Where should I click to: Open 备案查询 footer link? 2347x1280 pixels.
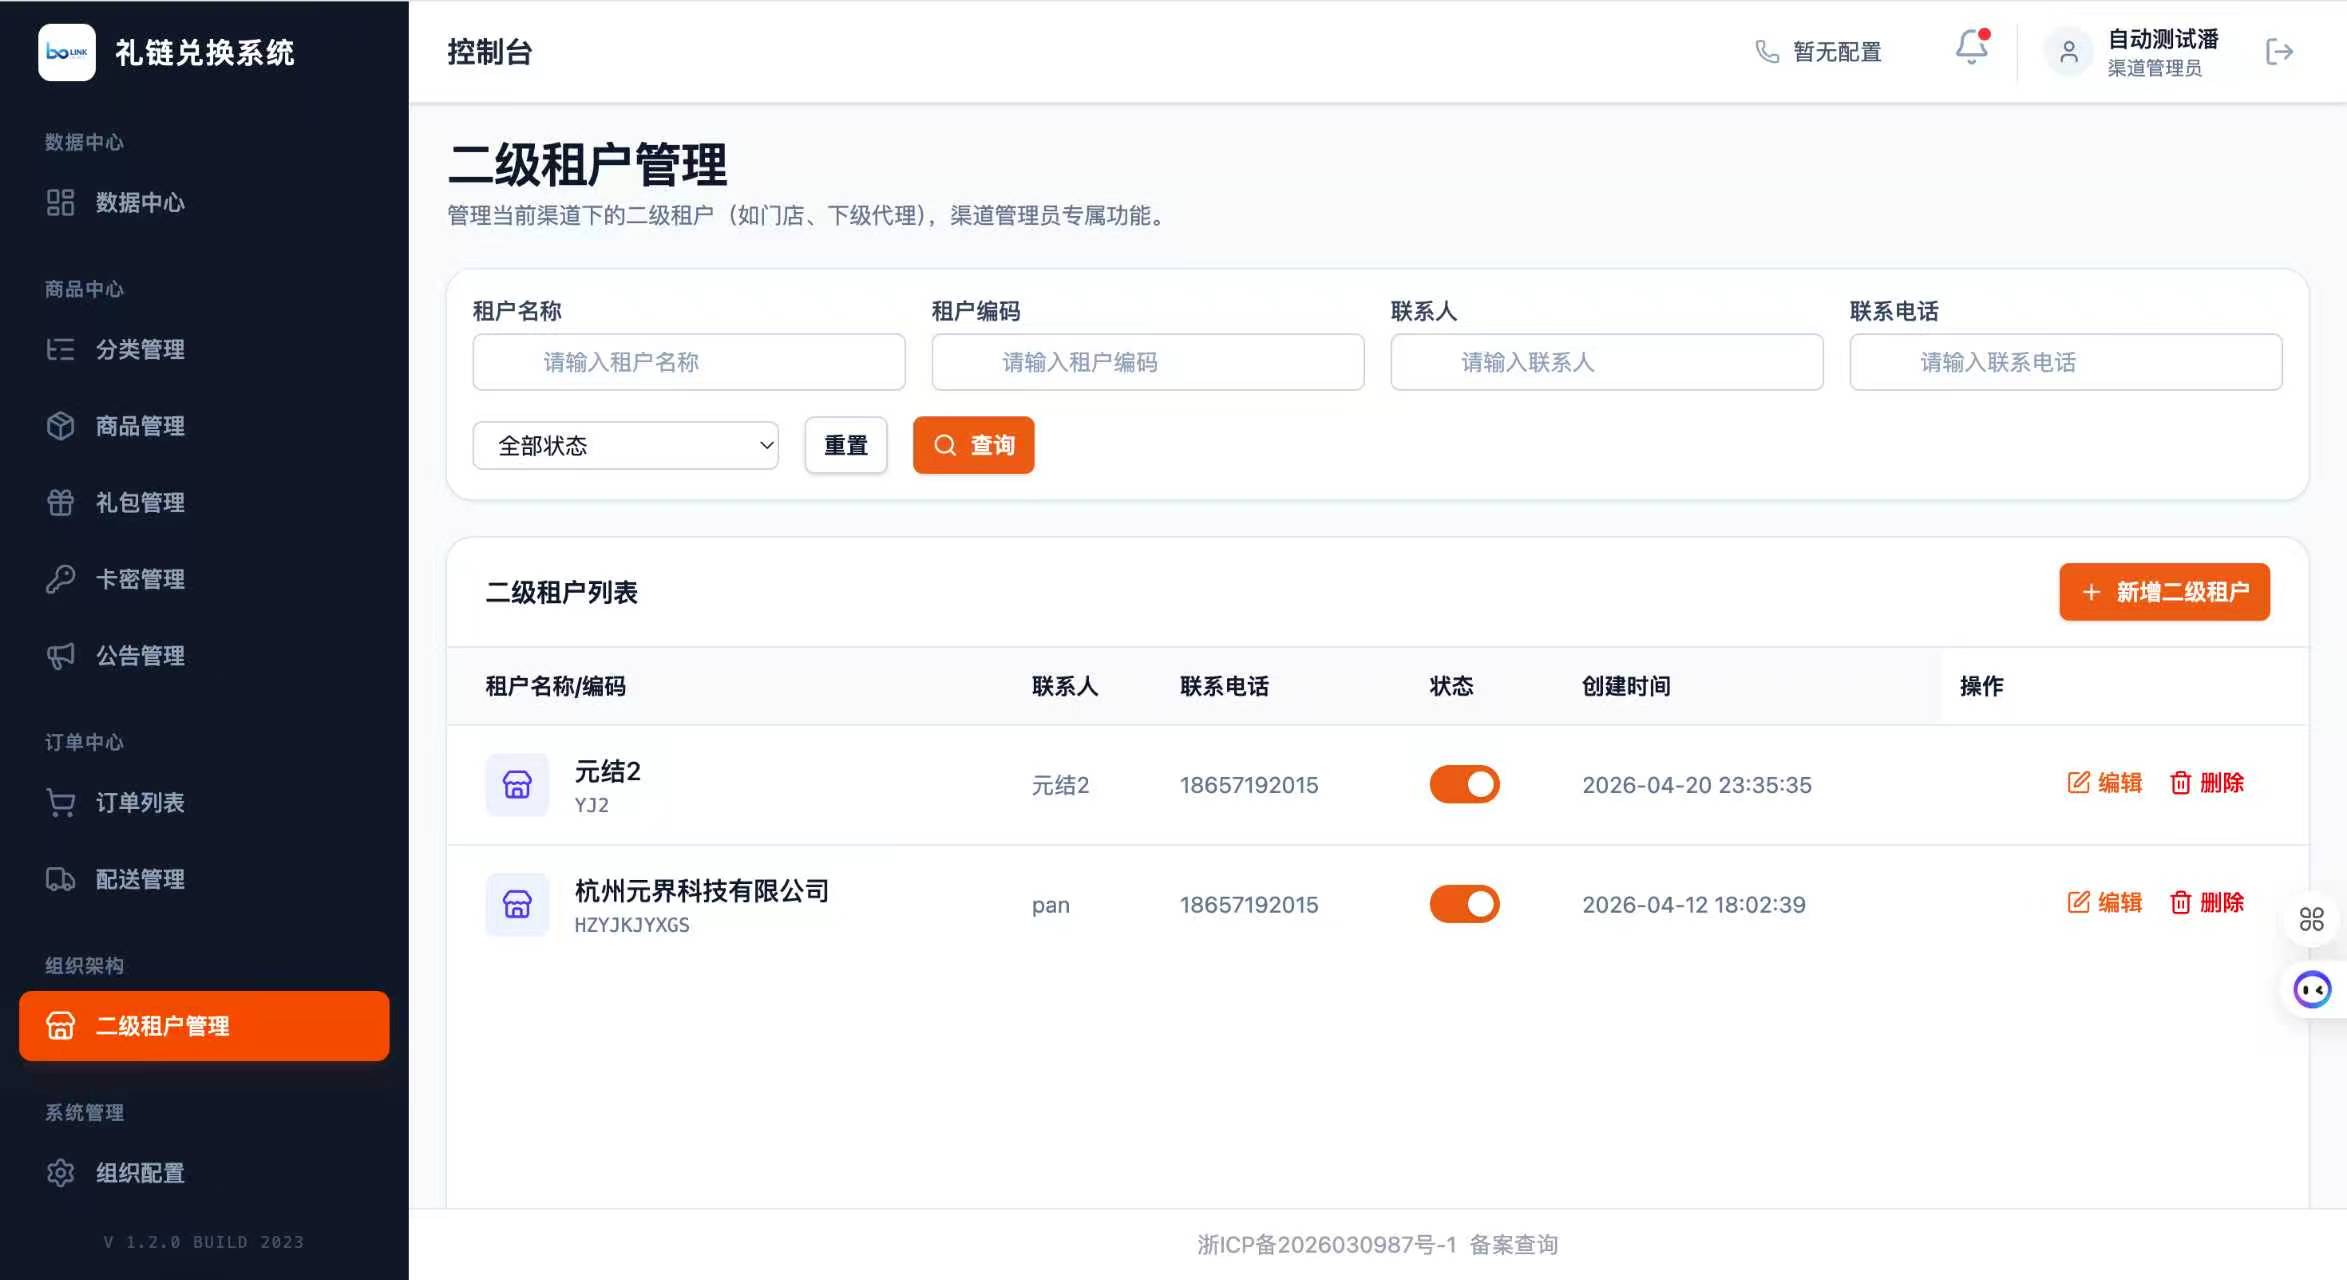pyautogui.click(x=1514, y=1245)
